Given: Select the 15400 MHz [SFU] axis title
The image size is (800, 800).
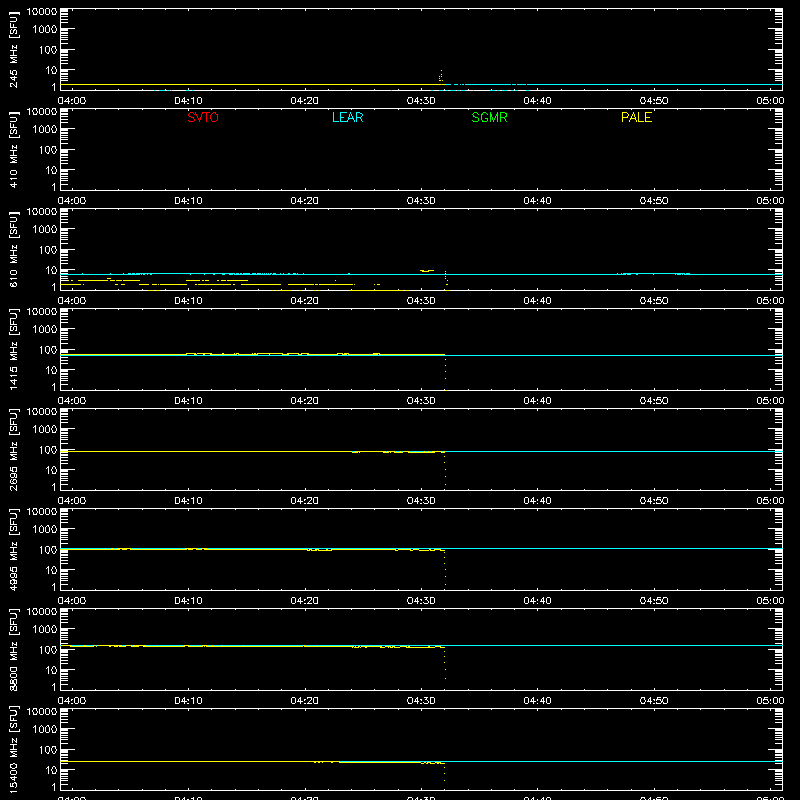Looking at the screenshot, I should click(13, 749).
